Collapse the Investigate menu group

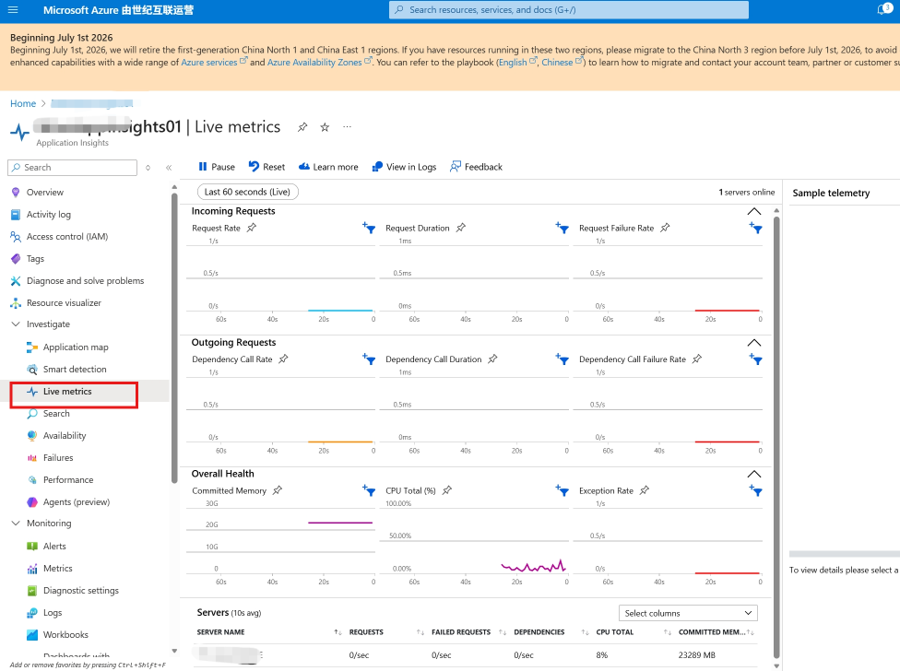pyautogui.click(x=16, y=324)
